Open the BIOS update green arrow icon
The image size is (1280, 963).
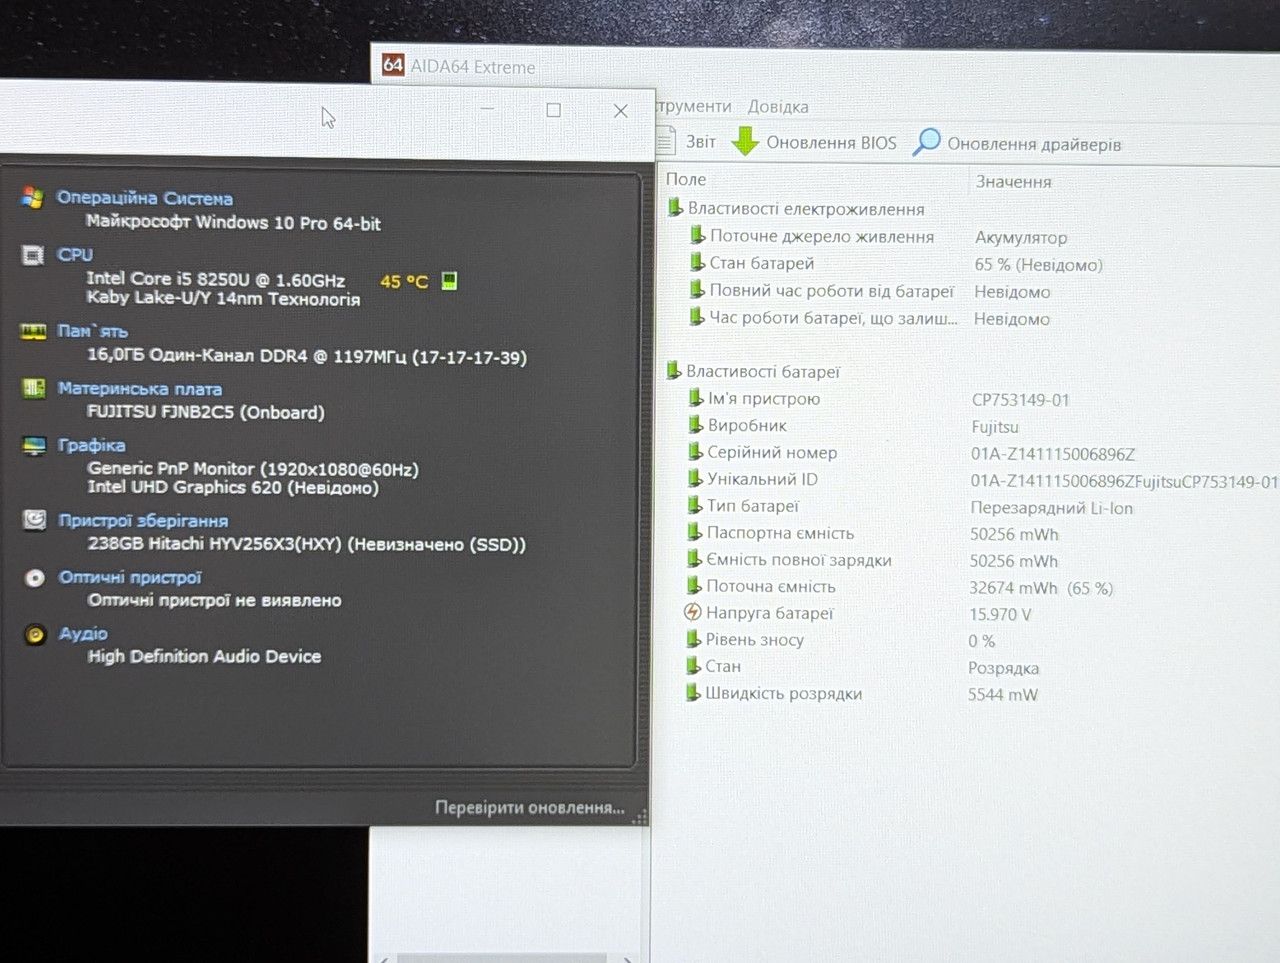(745, 142)
